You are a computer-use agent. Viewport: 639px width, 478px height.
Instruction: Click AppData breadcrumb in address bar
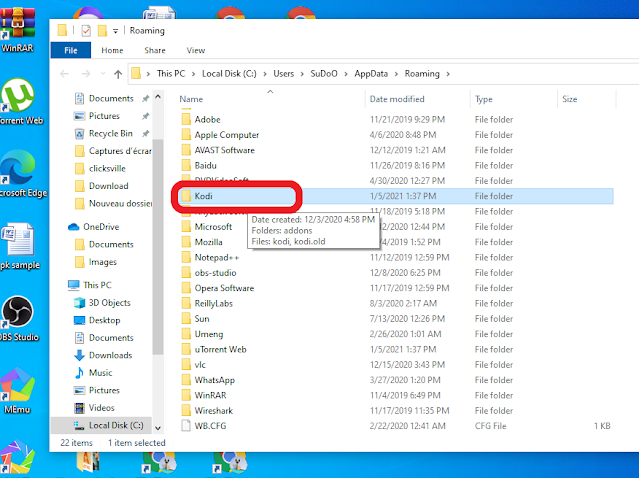[x=371, y=74]
